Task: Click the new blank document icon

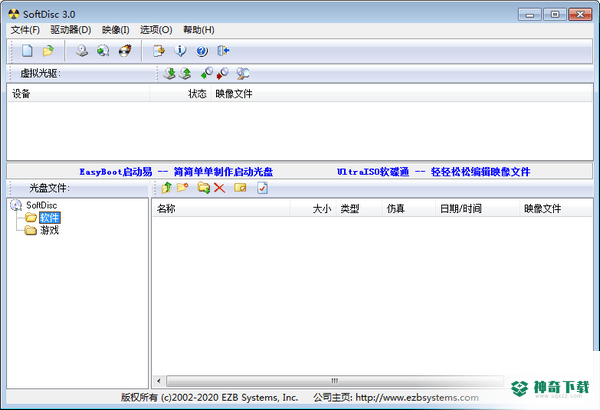Action: click(x=27, y=51)
